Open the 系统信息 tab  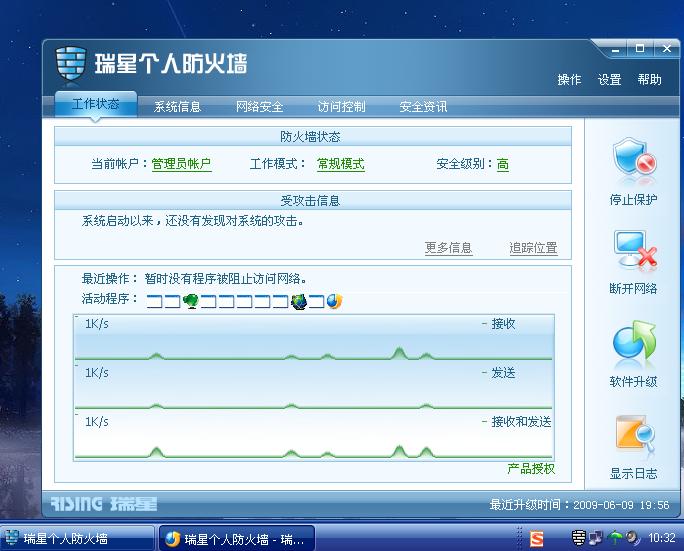click(x=177, y=107)
